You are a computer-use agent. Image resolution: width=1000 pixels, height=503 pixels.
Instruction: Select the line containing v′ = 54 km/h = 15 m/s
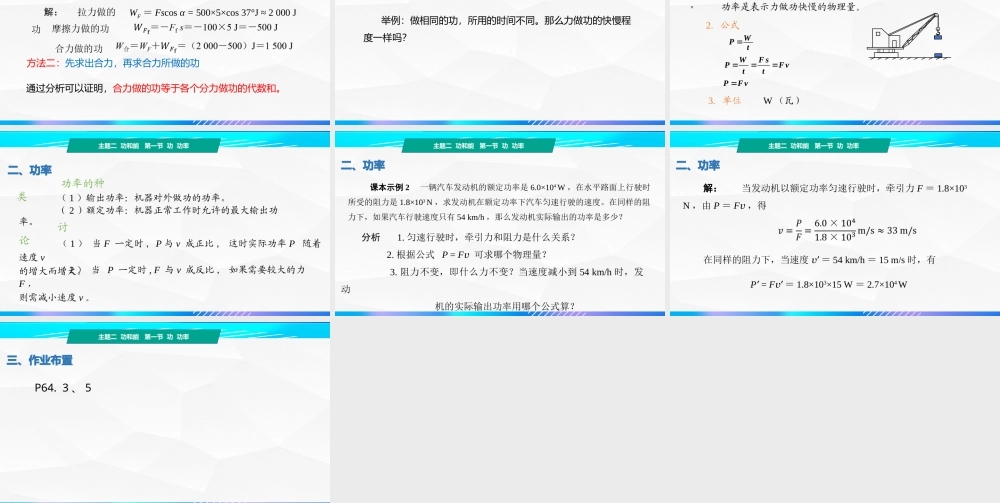pos(819,259)
